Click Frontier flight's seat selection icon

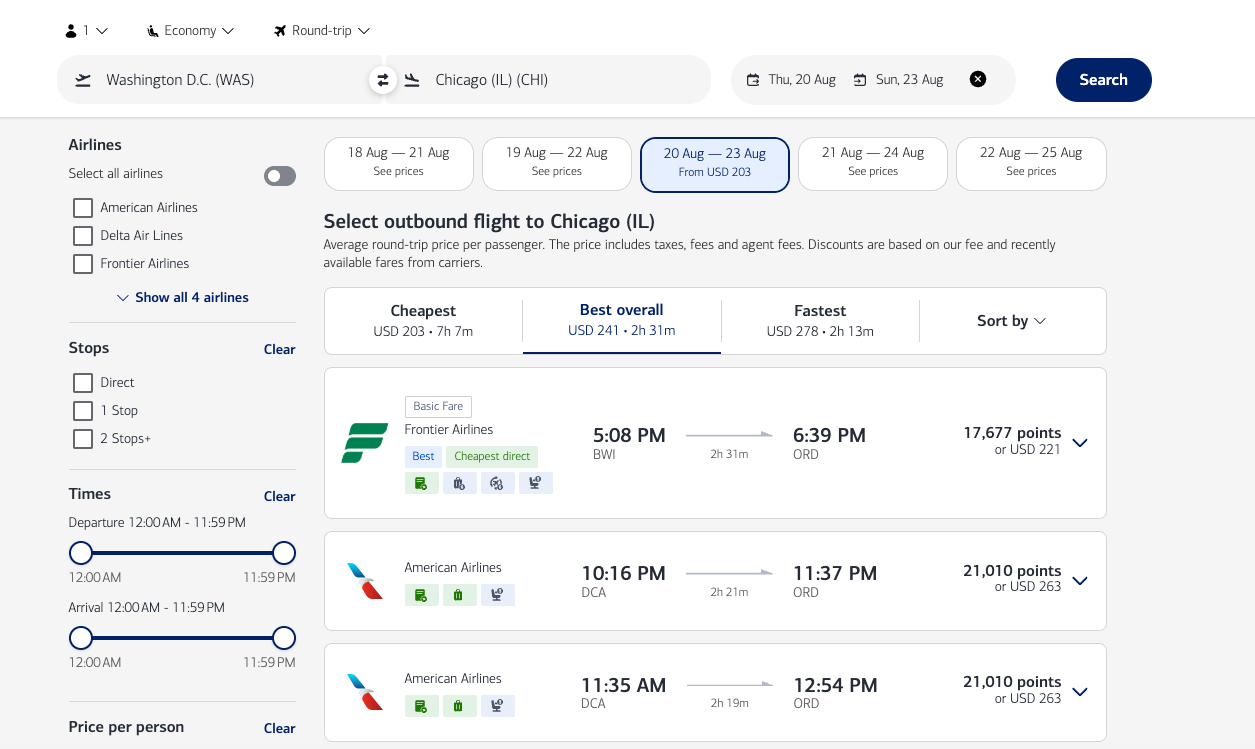535,483
